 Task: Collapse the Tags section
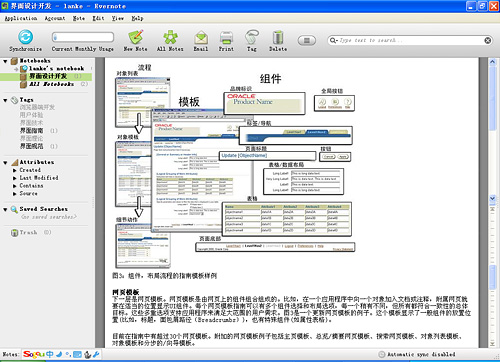coord(5,100)
